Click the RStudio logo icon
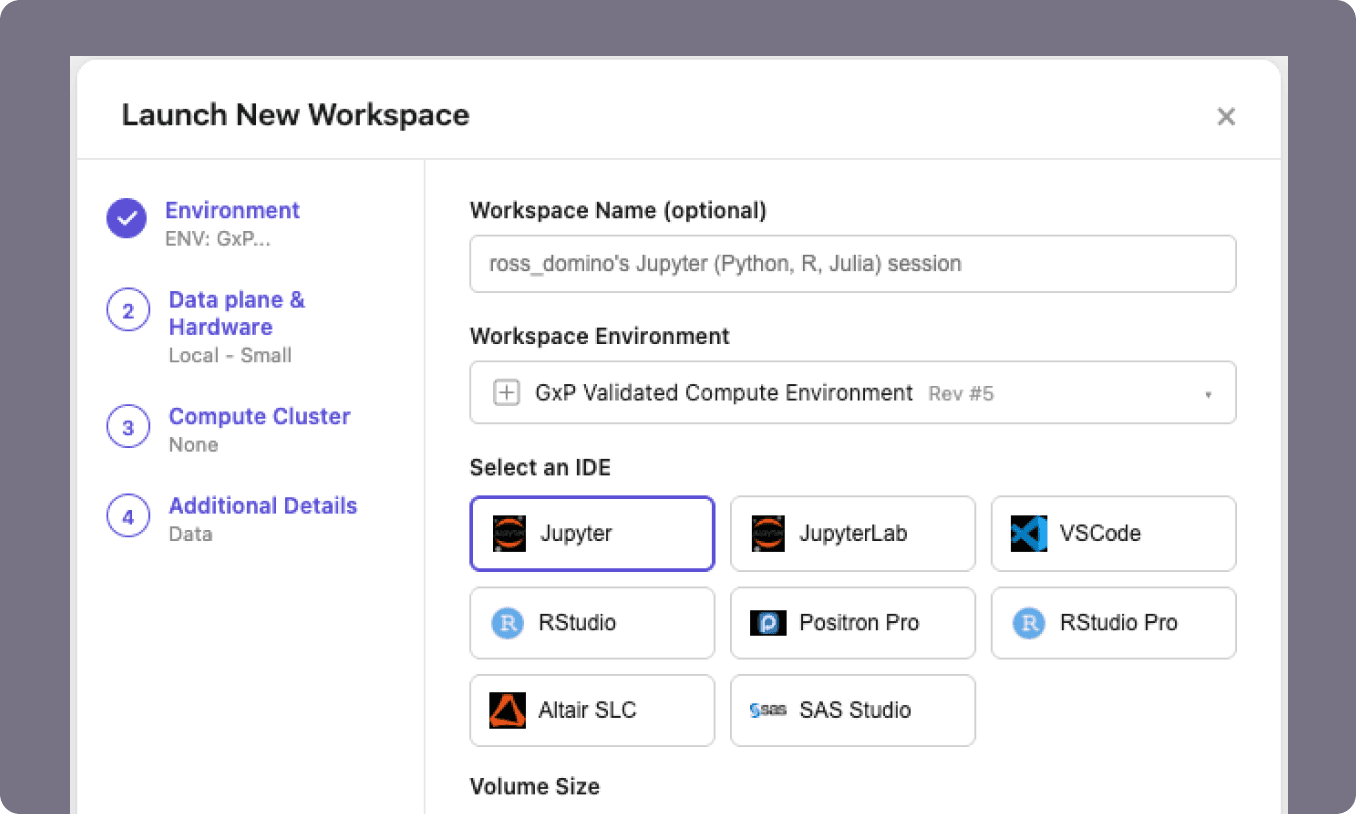The image size is (1356, 814). point(508,623)
